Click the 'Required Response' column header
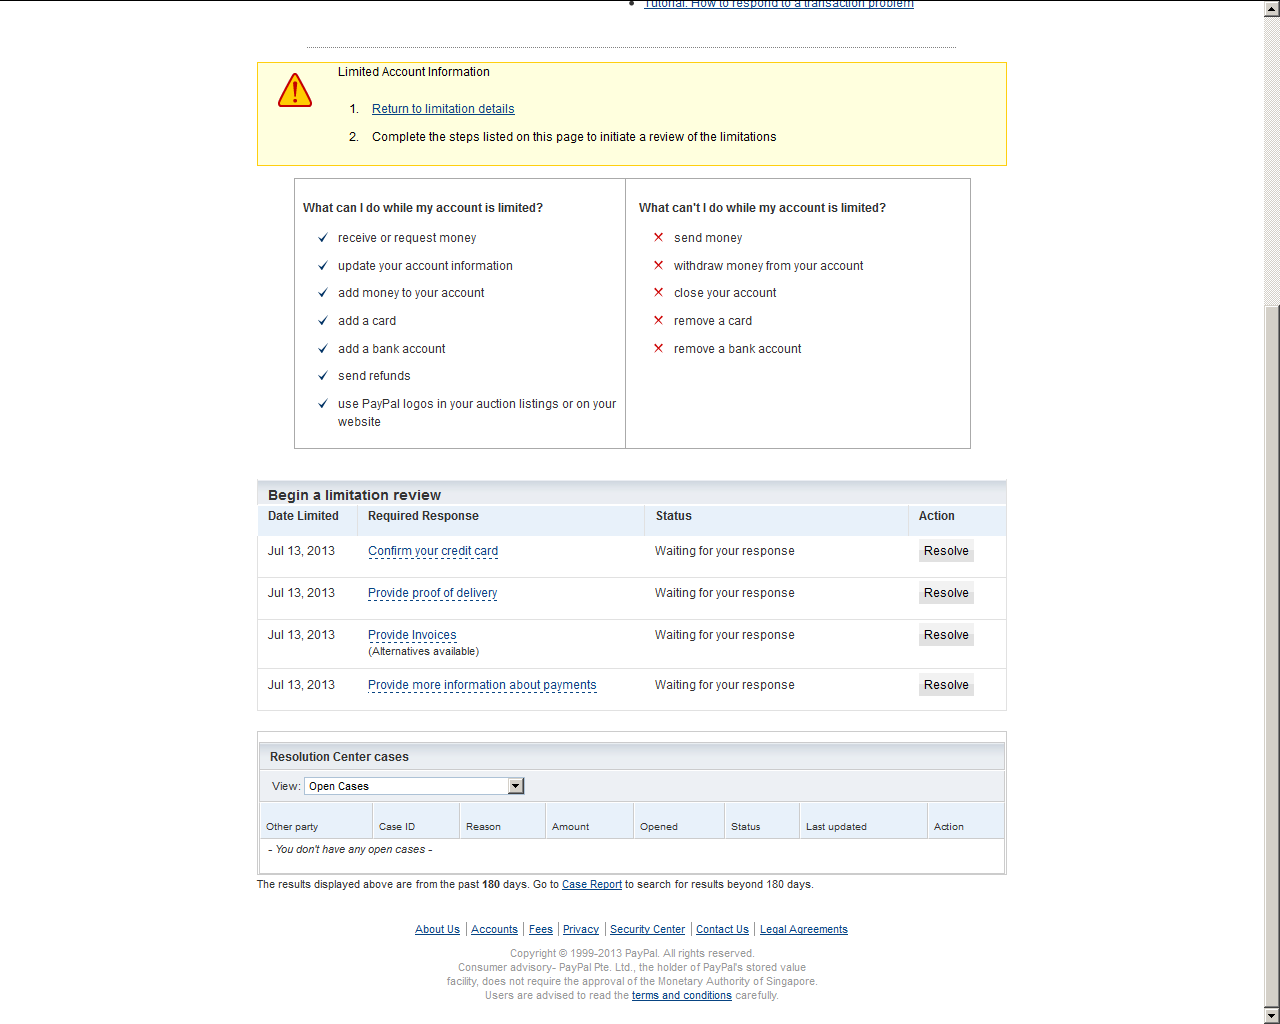 [423, 516]
